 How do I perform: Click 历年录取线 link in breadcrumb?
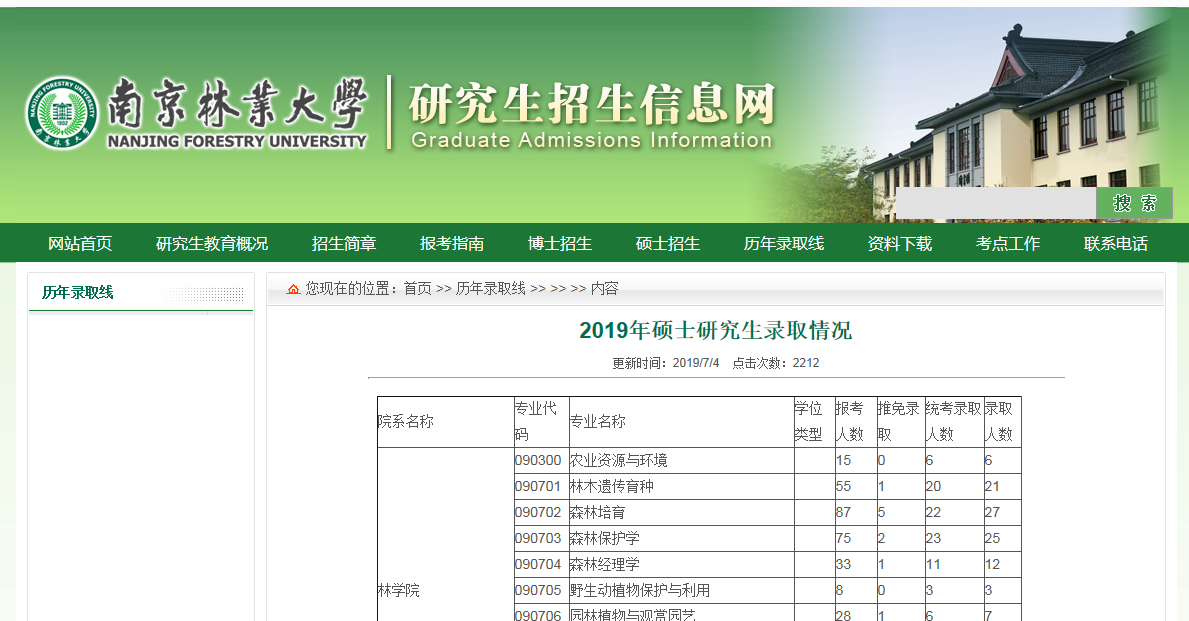coord(490,289)
